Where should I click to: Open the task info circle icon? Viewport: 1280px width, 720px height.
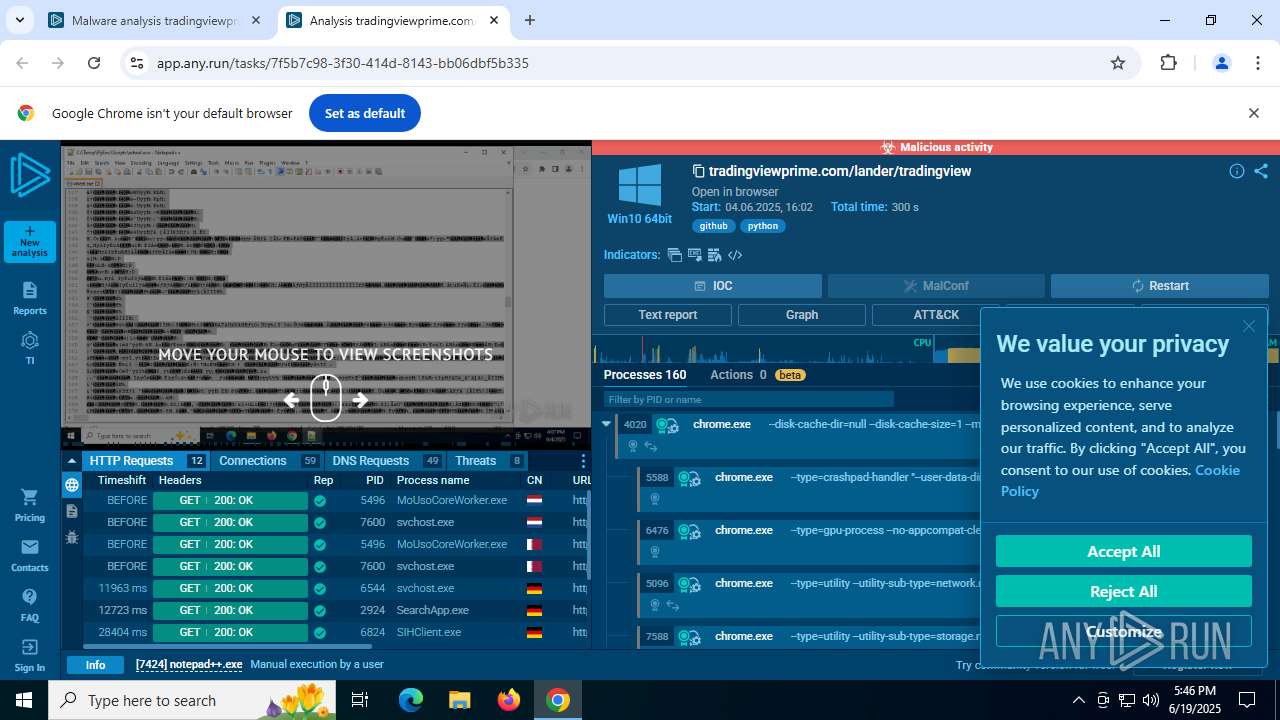pyautogui.click(x=1237, y=171)
